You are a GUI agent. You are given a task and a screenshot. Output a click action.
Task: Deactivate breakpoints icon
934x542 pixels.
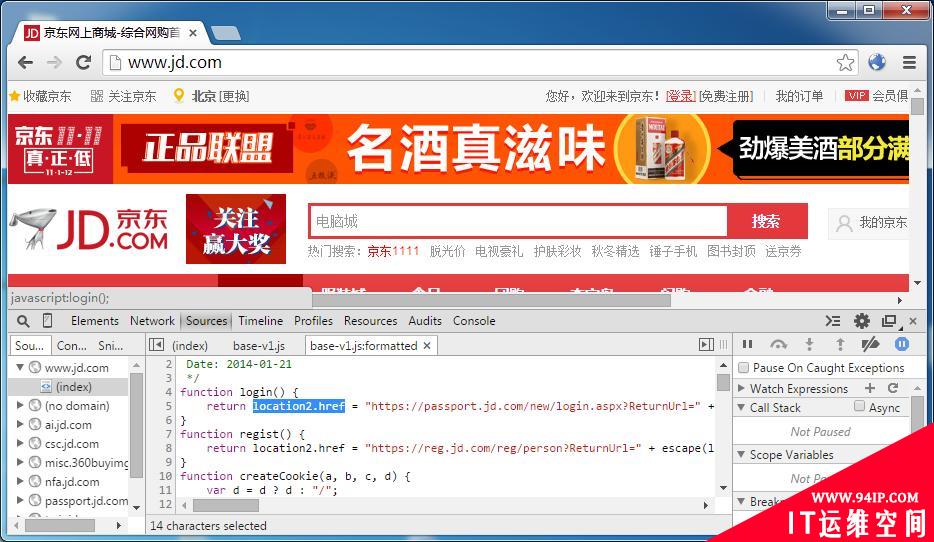click(x=870, y=344)
